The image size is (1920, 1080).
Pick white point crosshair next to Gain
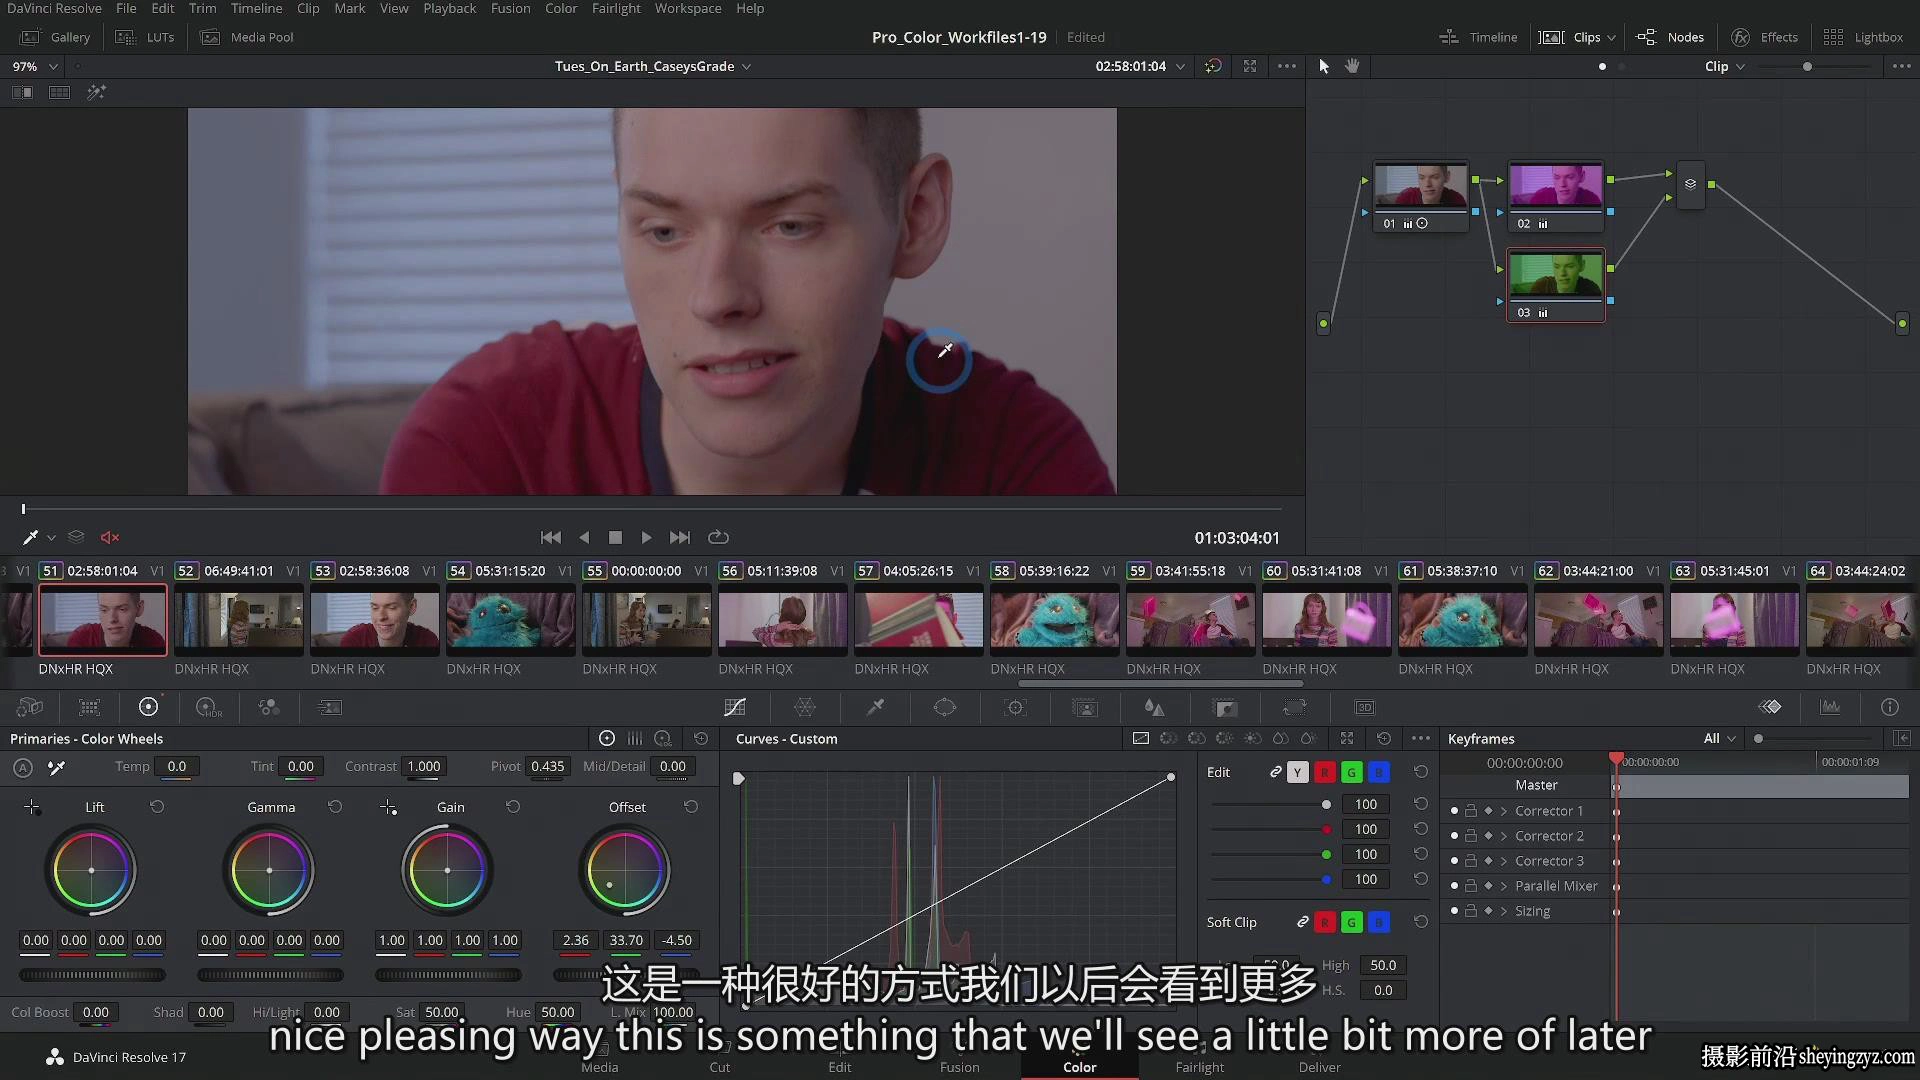388,807
